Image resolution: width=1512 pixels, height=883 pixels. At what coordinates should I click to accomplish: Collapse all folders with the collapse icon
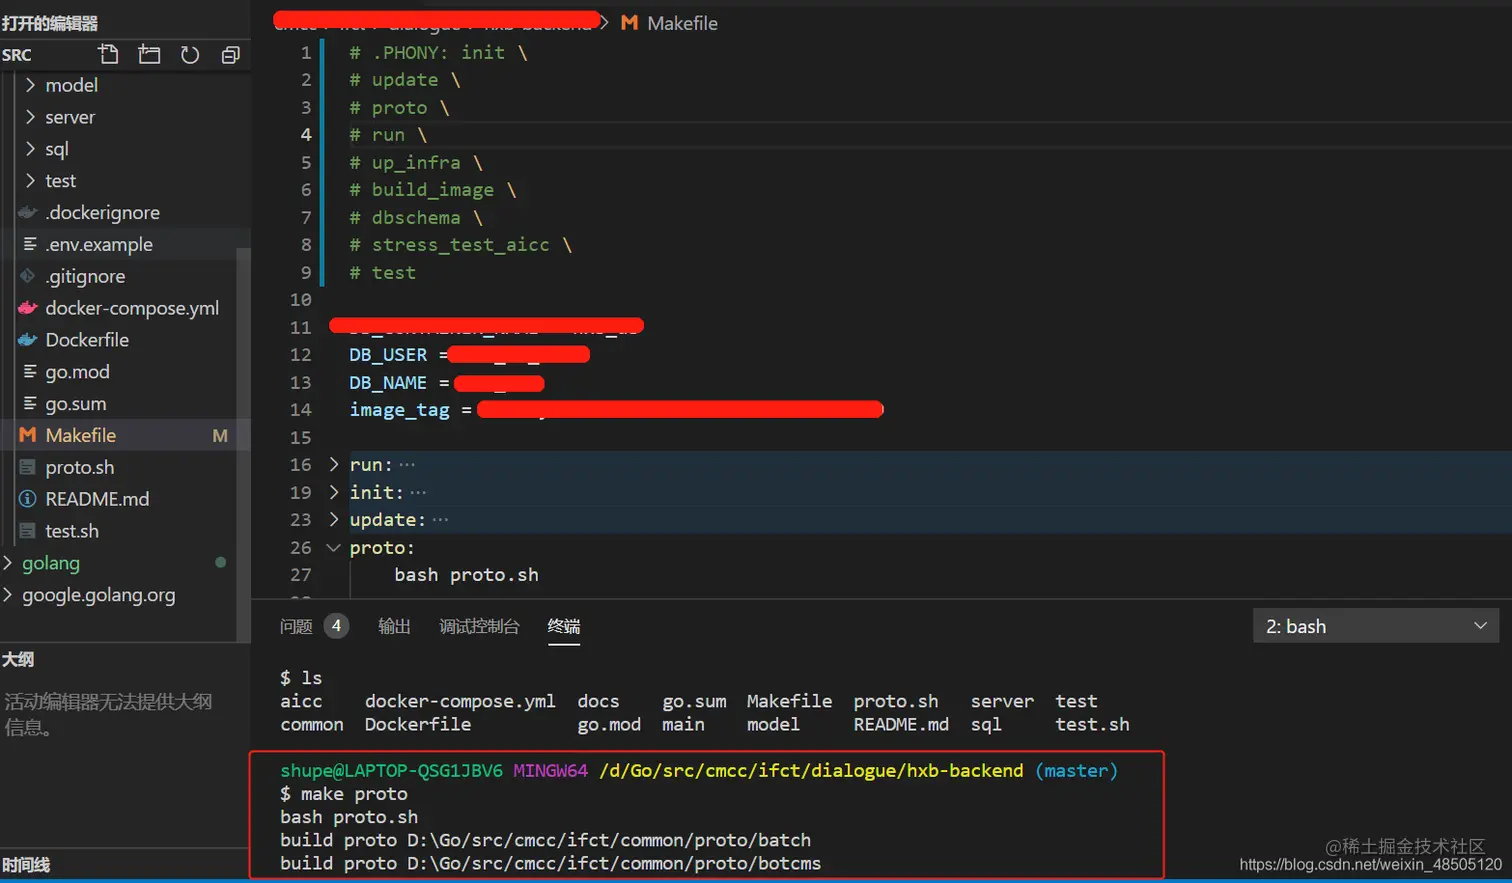click(x=230, y=54)
